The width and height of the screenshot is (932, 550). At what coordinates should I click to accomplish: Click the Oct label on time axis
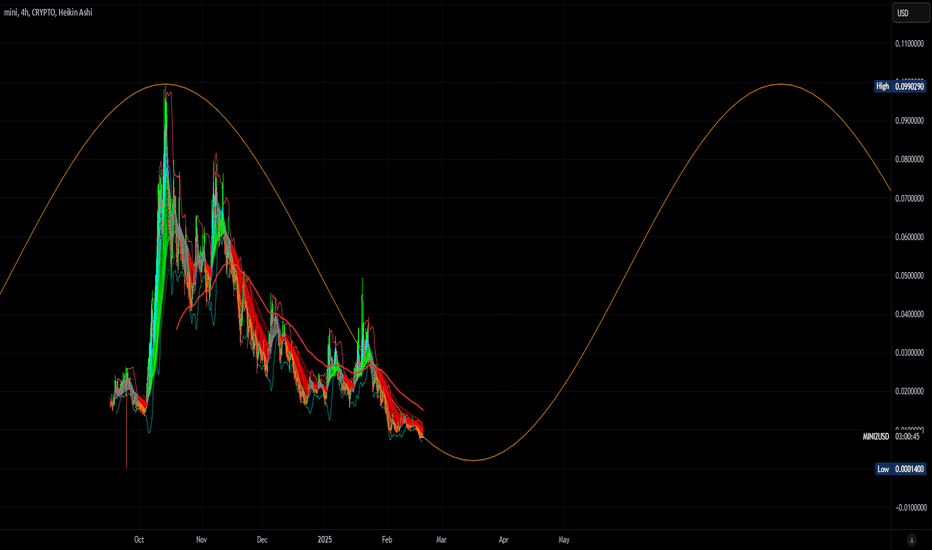138,540
